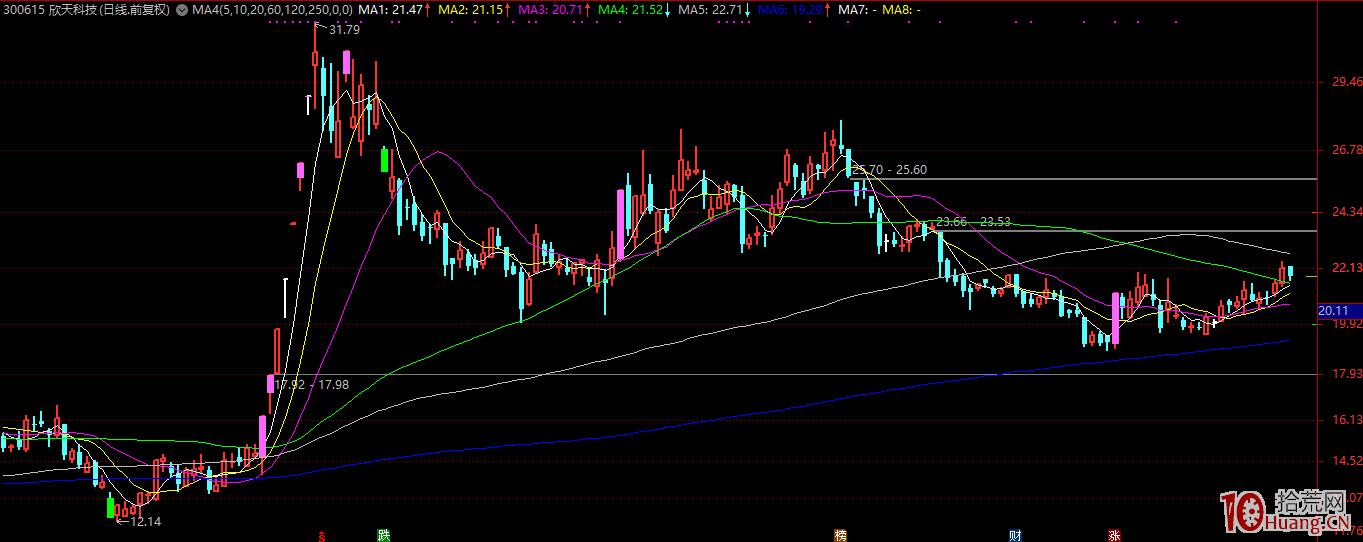Viewport: 1363px width, 542px height.
Task: Click the green 跌 event marker icon
Action: [383, 535]
